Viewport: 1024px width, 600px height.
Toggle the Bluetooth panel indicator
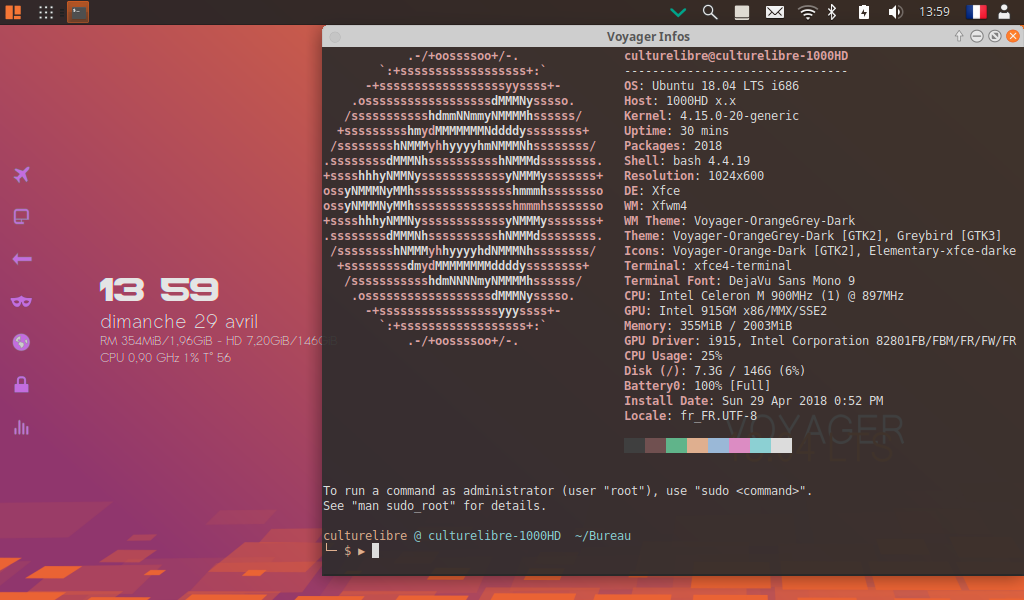pyautogui.click(x=831, y=12)
